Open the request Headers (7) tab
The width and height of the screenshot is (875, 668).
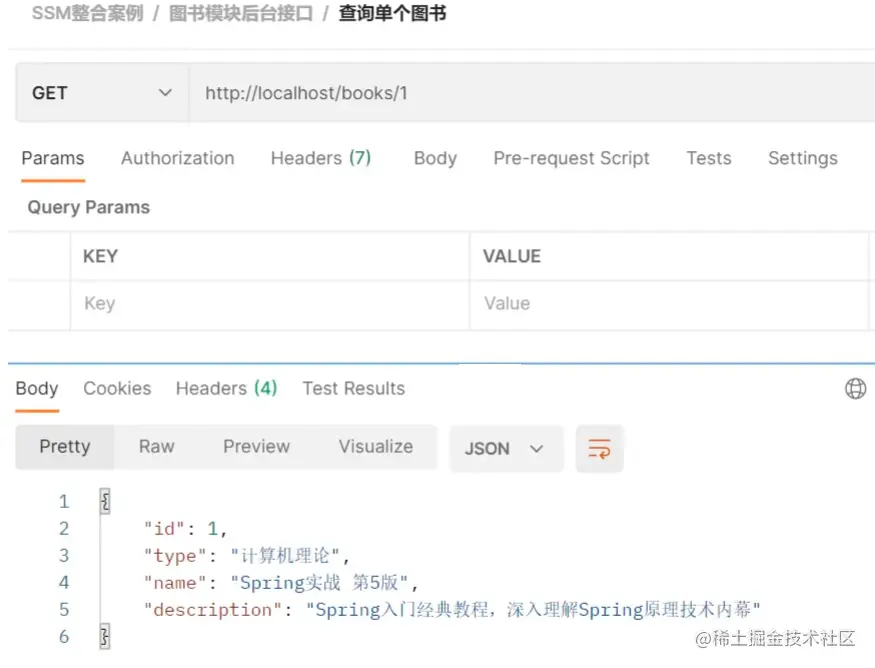point(320,158)
